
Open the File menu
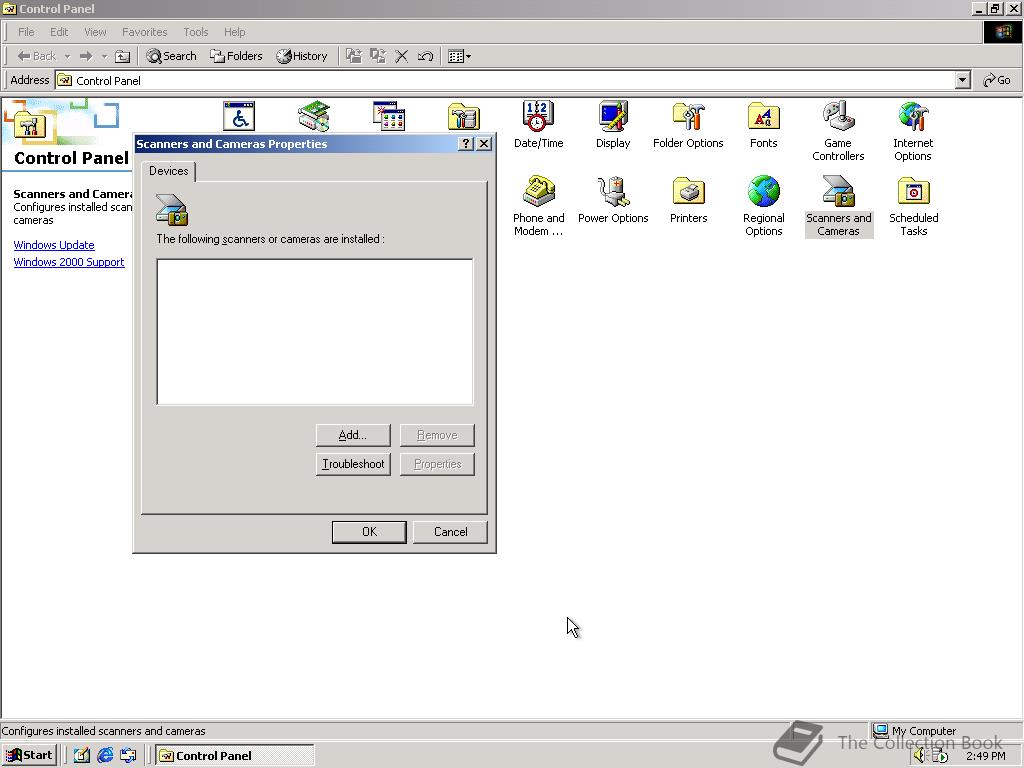tap(26, 32)
